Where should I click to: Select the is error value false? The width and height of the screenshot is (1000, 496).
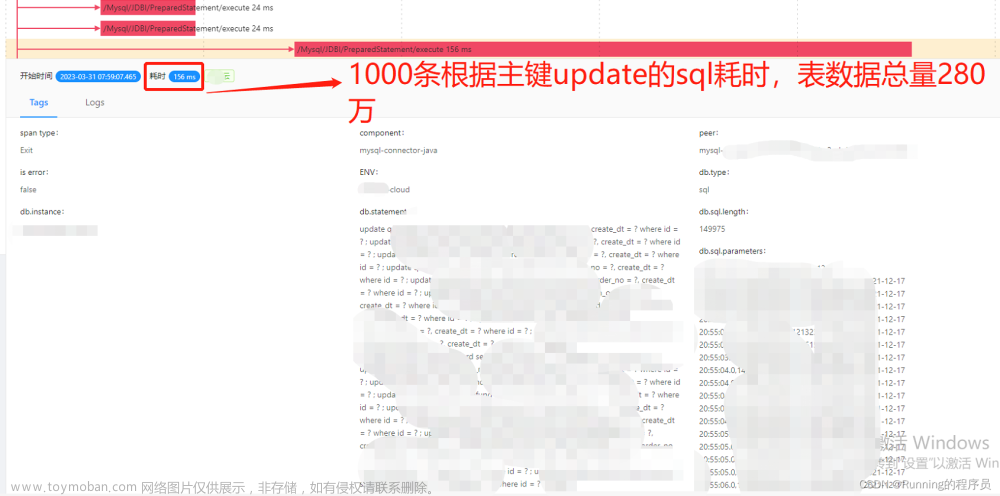pos(29,189)
